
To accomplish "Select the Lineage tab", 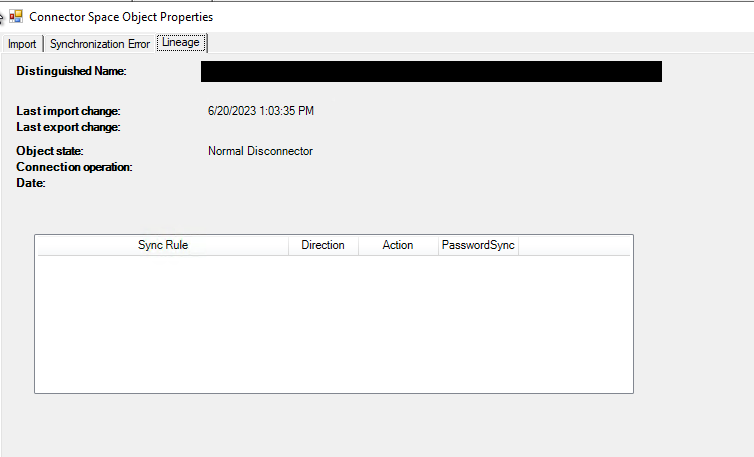I will click(181, 43).
